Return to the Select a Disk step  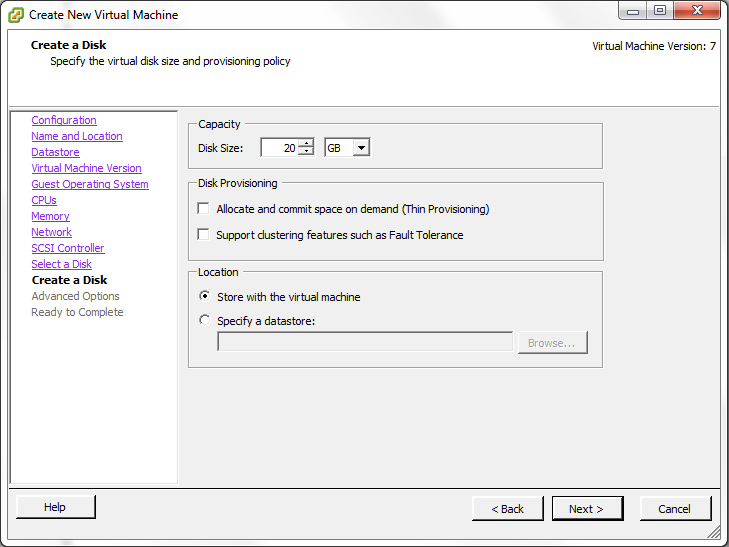[61, 264]
